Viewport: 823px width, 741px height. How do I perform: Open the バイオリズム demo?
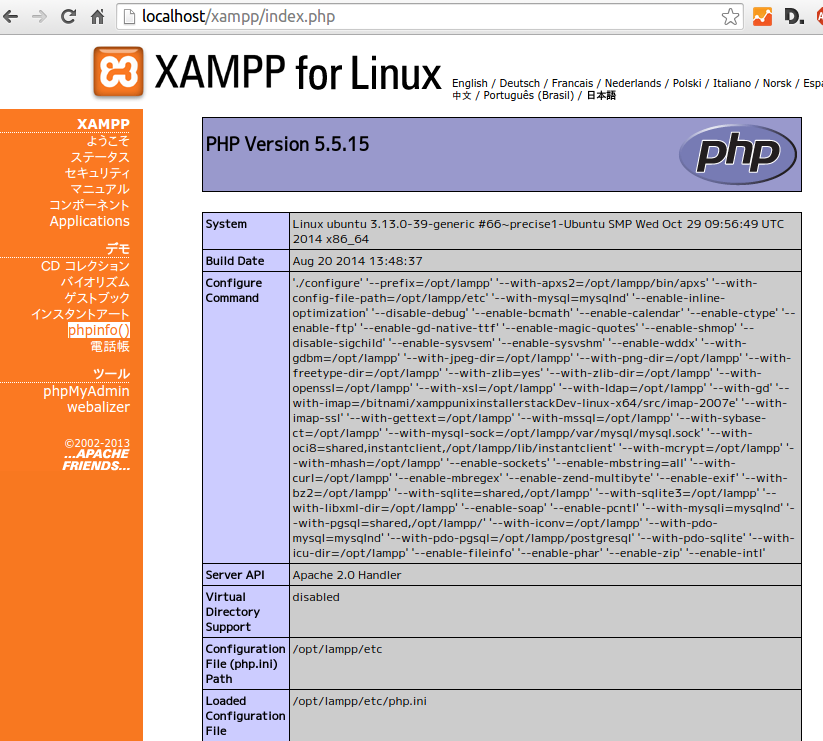click(x=95, y=282)
